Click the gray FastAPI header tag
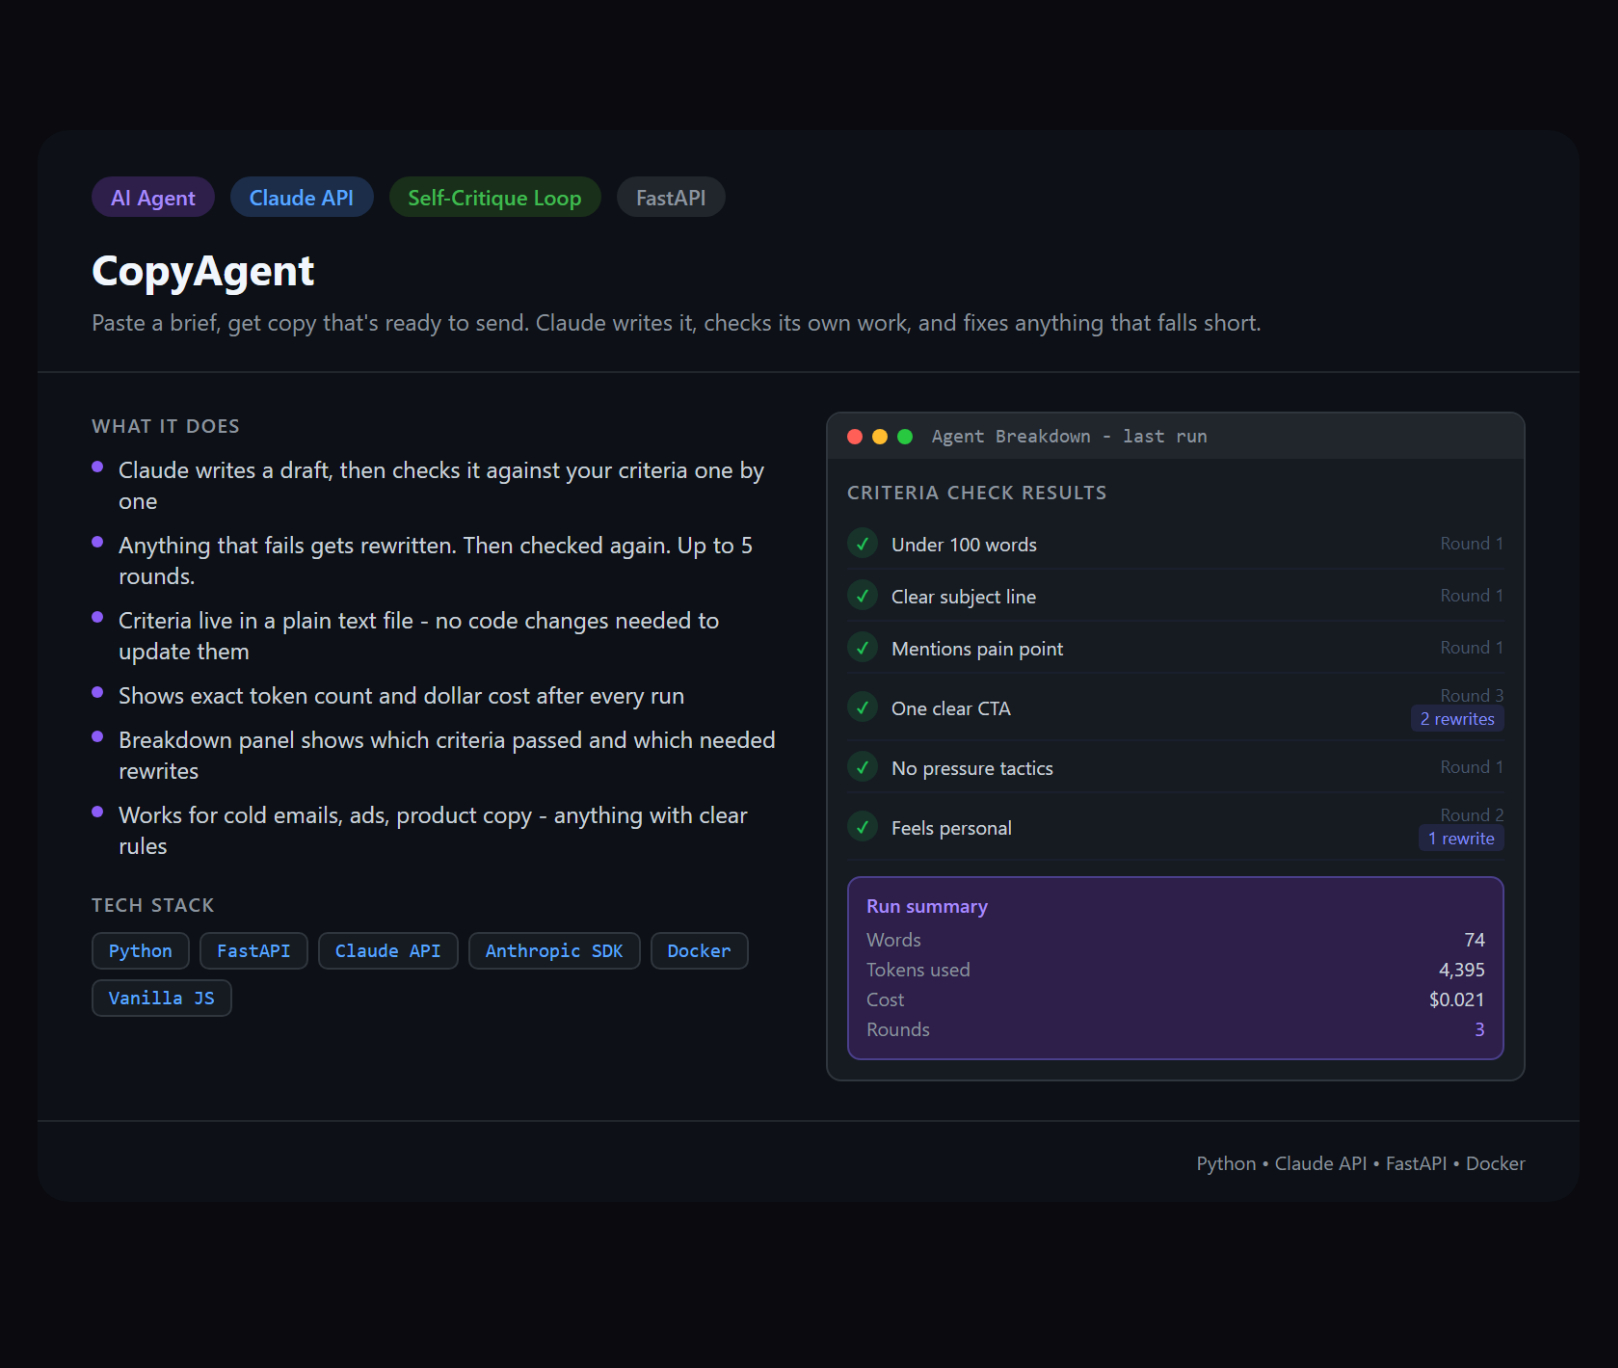The width and height of the screenshot is (1618, 1368). [x=670, y=198]
